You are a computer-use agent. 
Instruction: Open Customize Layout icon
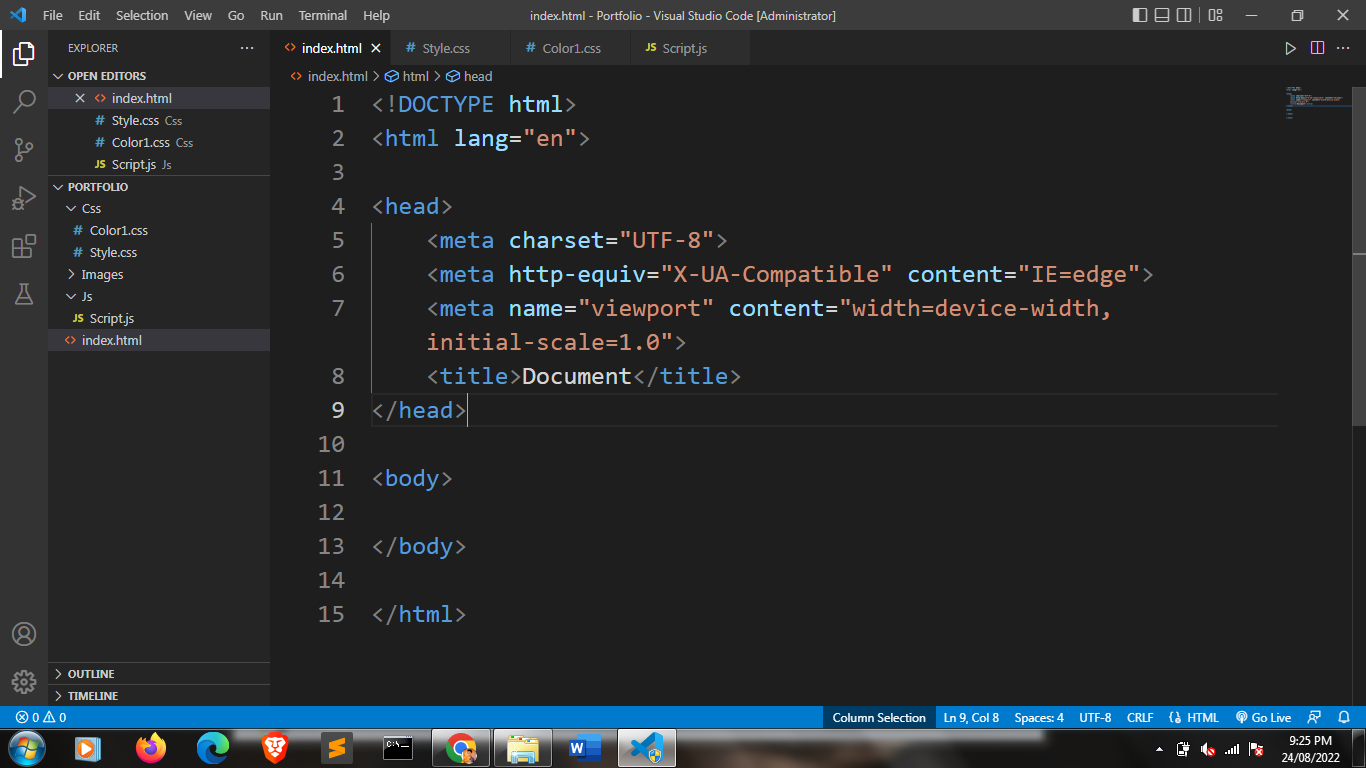(1215, 15)
